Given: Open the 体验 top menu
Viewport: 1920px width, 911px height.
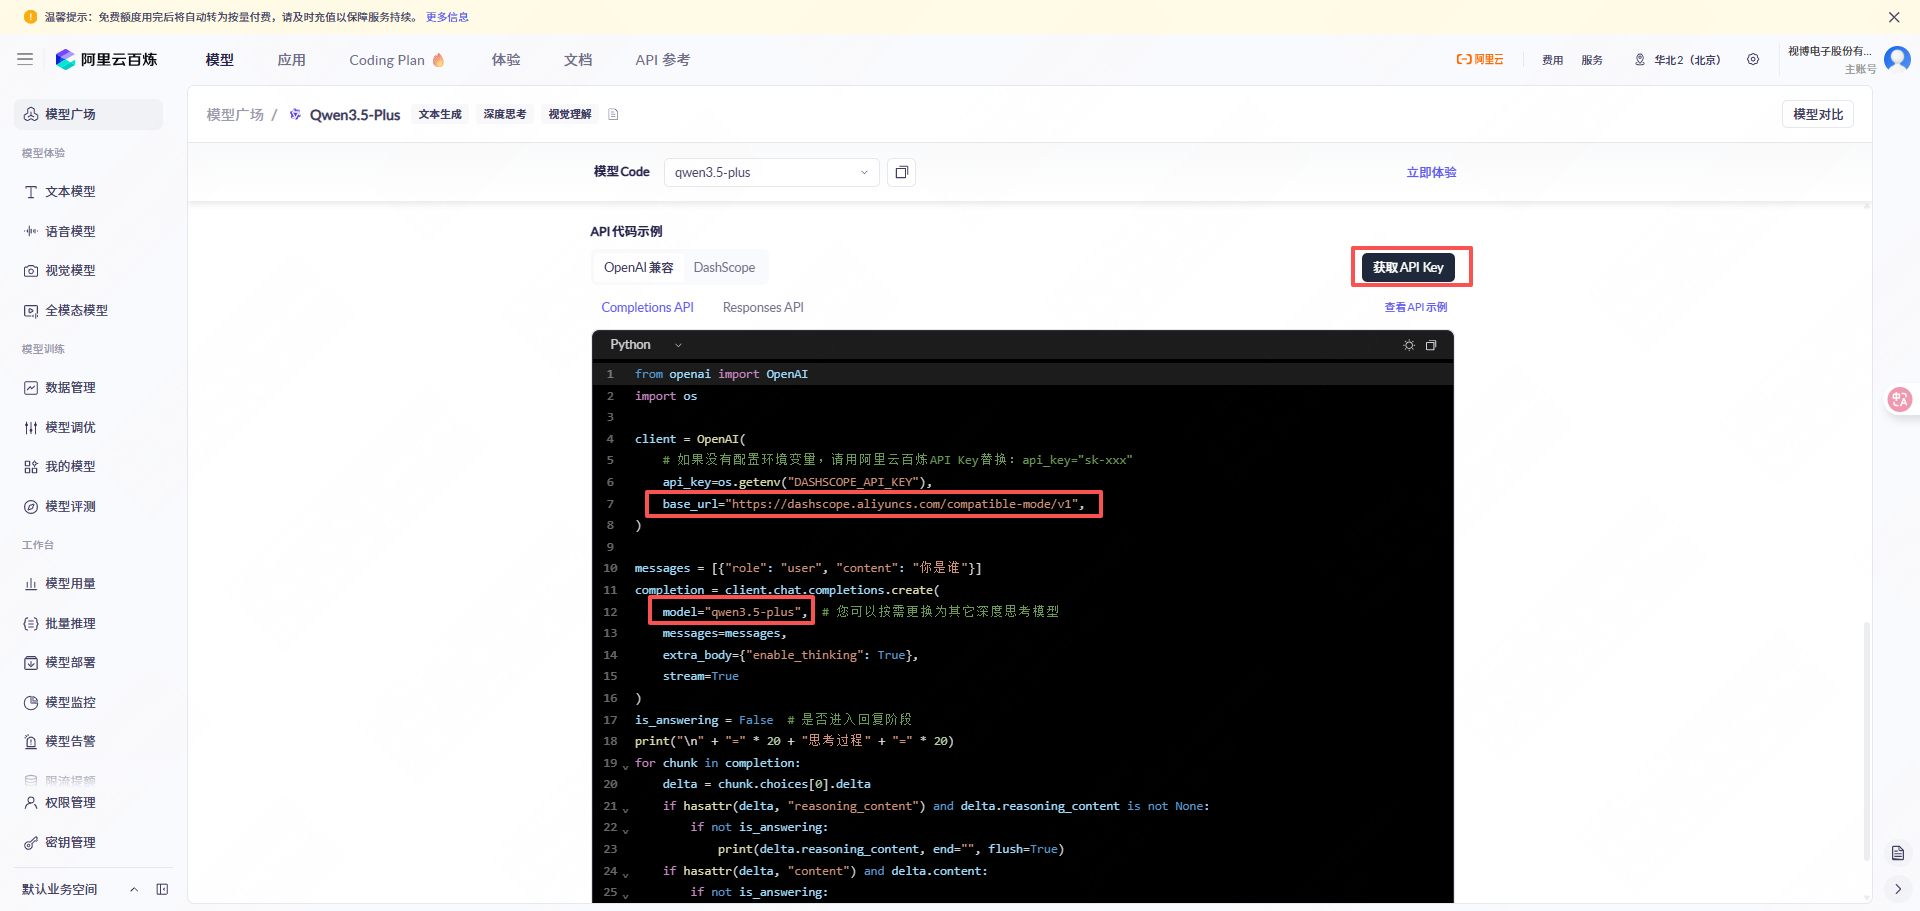Looking at the screenshot, I should point(506,60).
